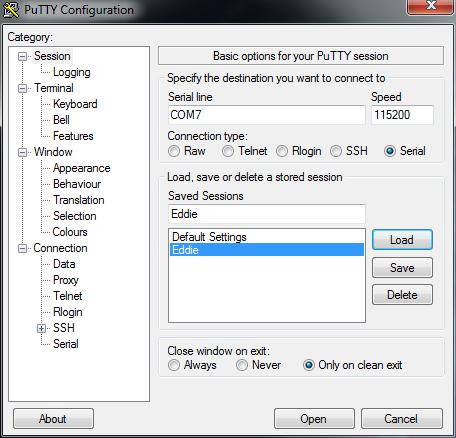Collapse the Session tree node

(x=22, y=56)
